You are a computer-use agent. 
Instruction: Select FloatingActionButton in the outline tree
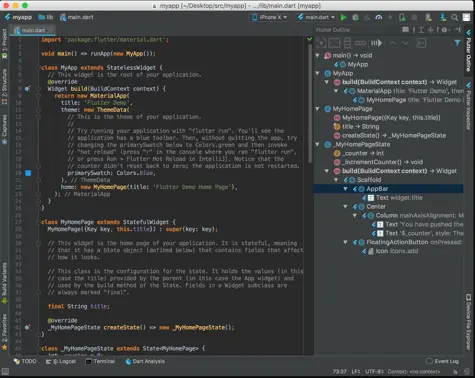[x=397, y=242]
